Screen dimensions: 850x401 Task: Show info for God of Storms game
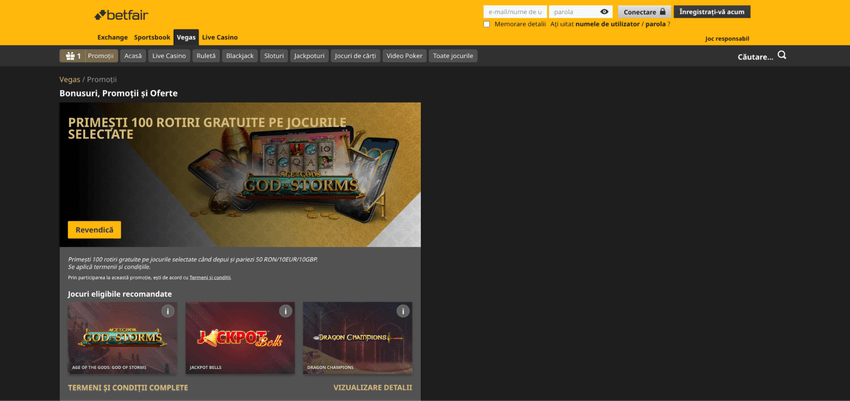[x=168, y=311]
